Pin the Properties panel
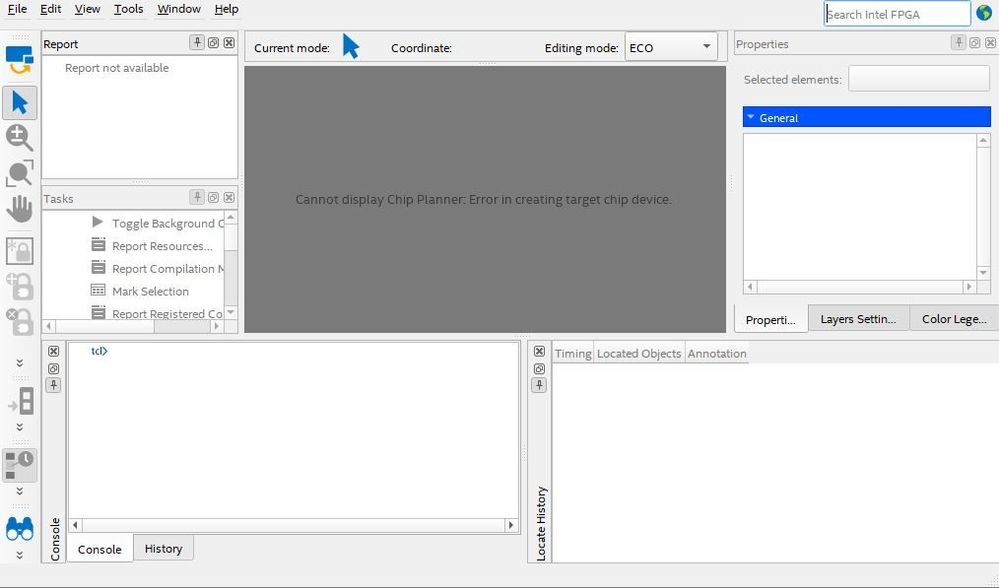The height and width of the screenshot is (588, 999). click(x=959, y=43)
